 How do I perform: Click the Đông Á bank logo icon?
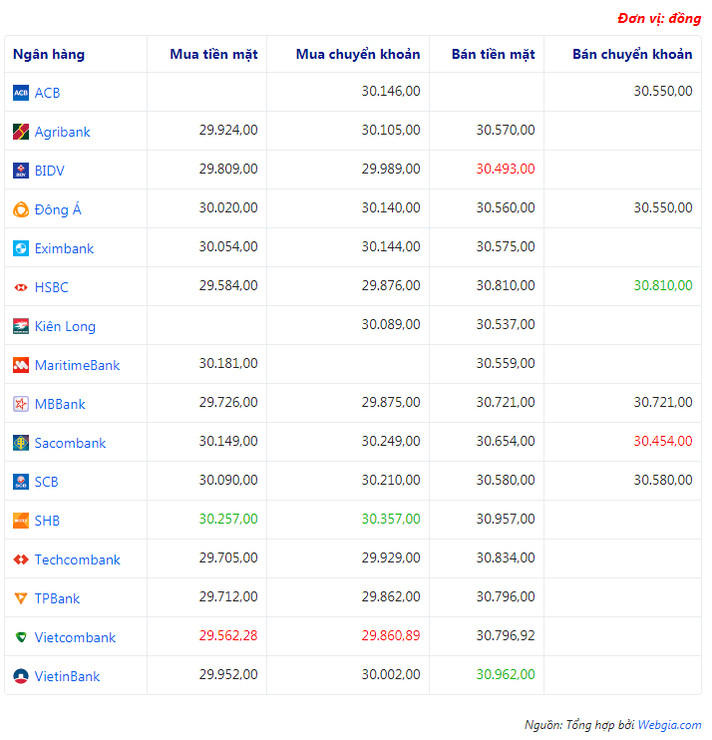click(20, 210)
